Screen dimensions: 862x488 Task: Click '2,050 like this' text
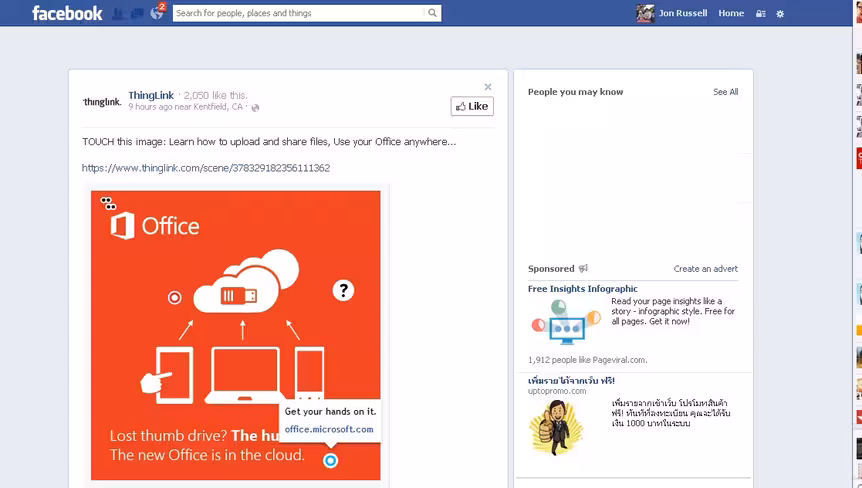click(x=216, y=95)
